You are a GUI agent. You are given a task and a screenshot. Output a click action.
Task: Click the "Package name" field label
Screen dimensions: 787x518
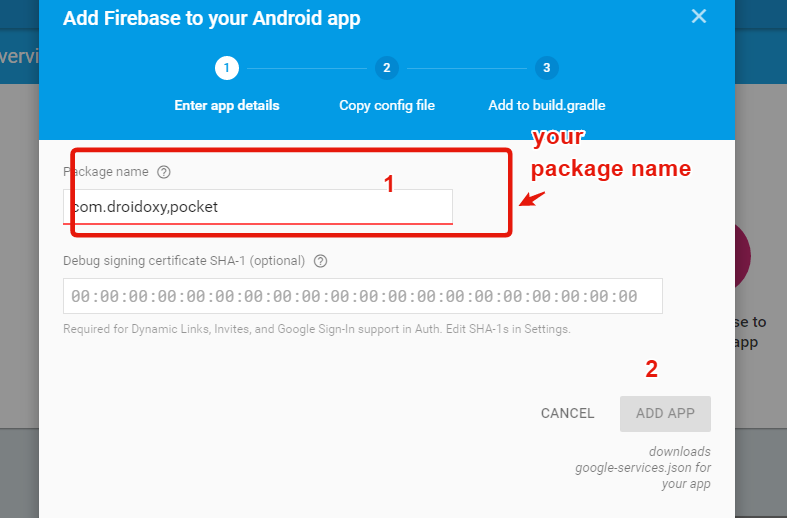coord(106,172)
